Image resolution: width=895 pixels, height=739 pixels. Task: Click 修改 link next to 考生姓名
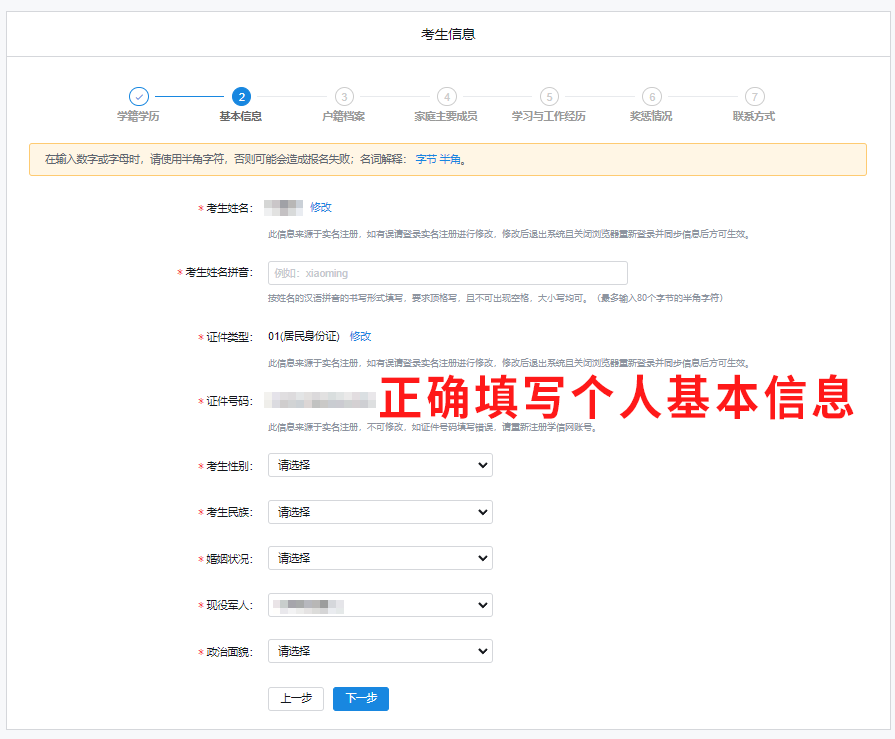click(x=320, y=207)
